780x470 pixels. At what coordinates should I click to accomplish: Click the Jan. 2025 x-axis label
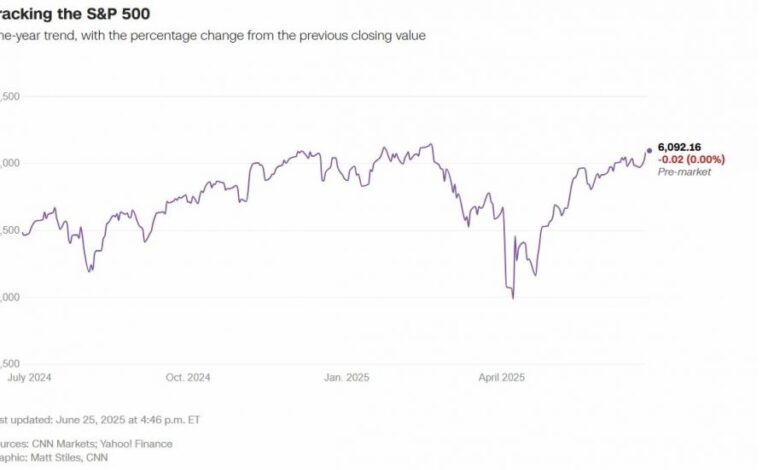click(348, 378)
